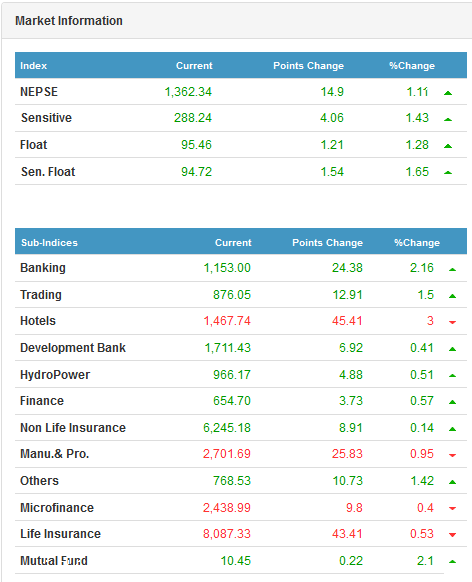Click %Change header in Sub-Indices table
472x582 pixels.
pos(417,243)
